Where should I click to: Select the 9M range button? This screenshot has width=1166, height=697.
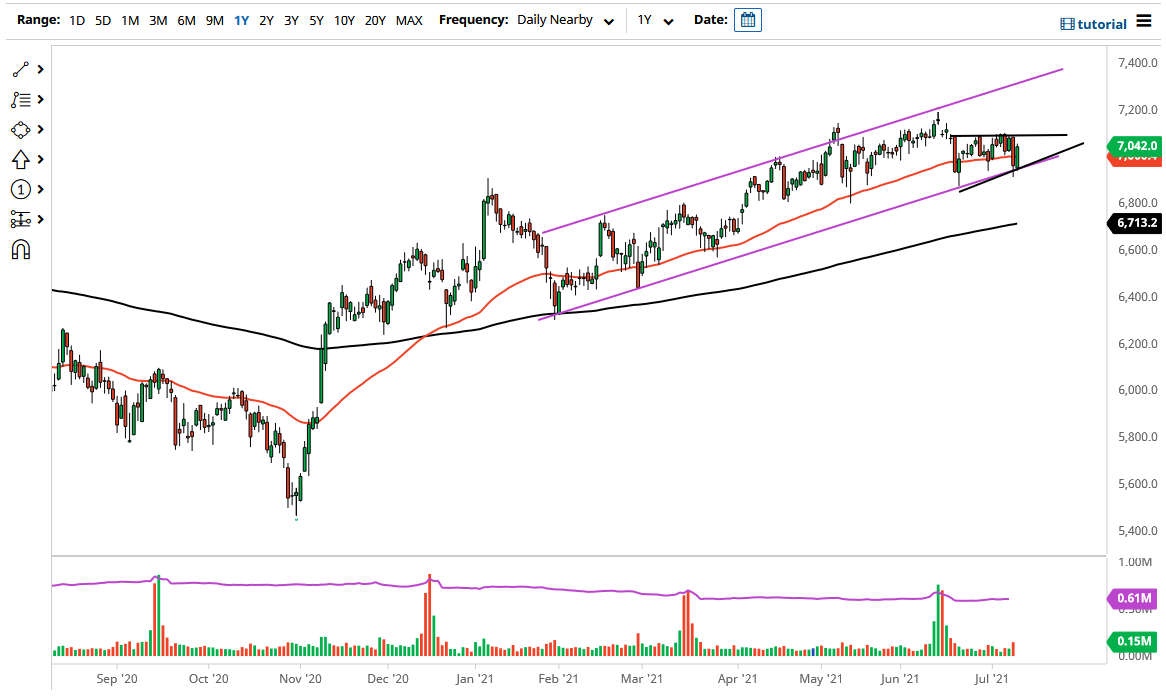(x=213, y=19)
